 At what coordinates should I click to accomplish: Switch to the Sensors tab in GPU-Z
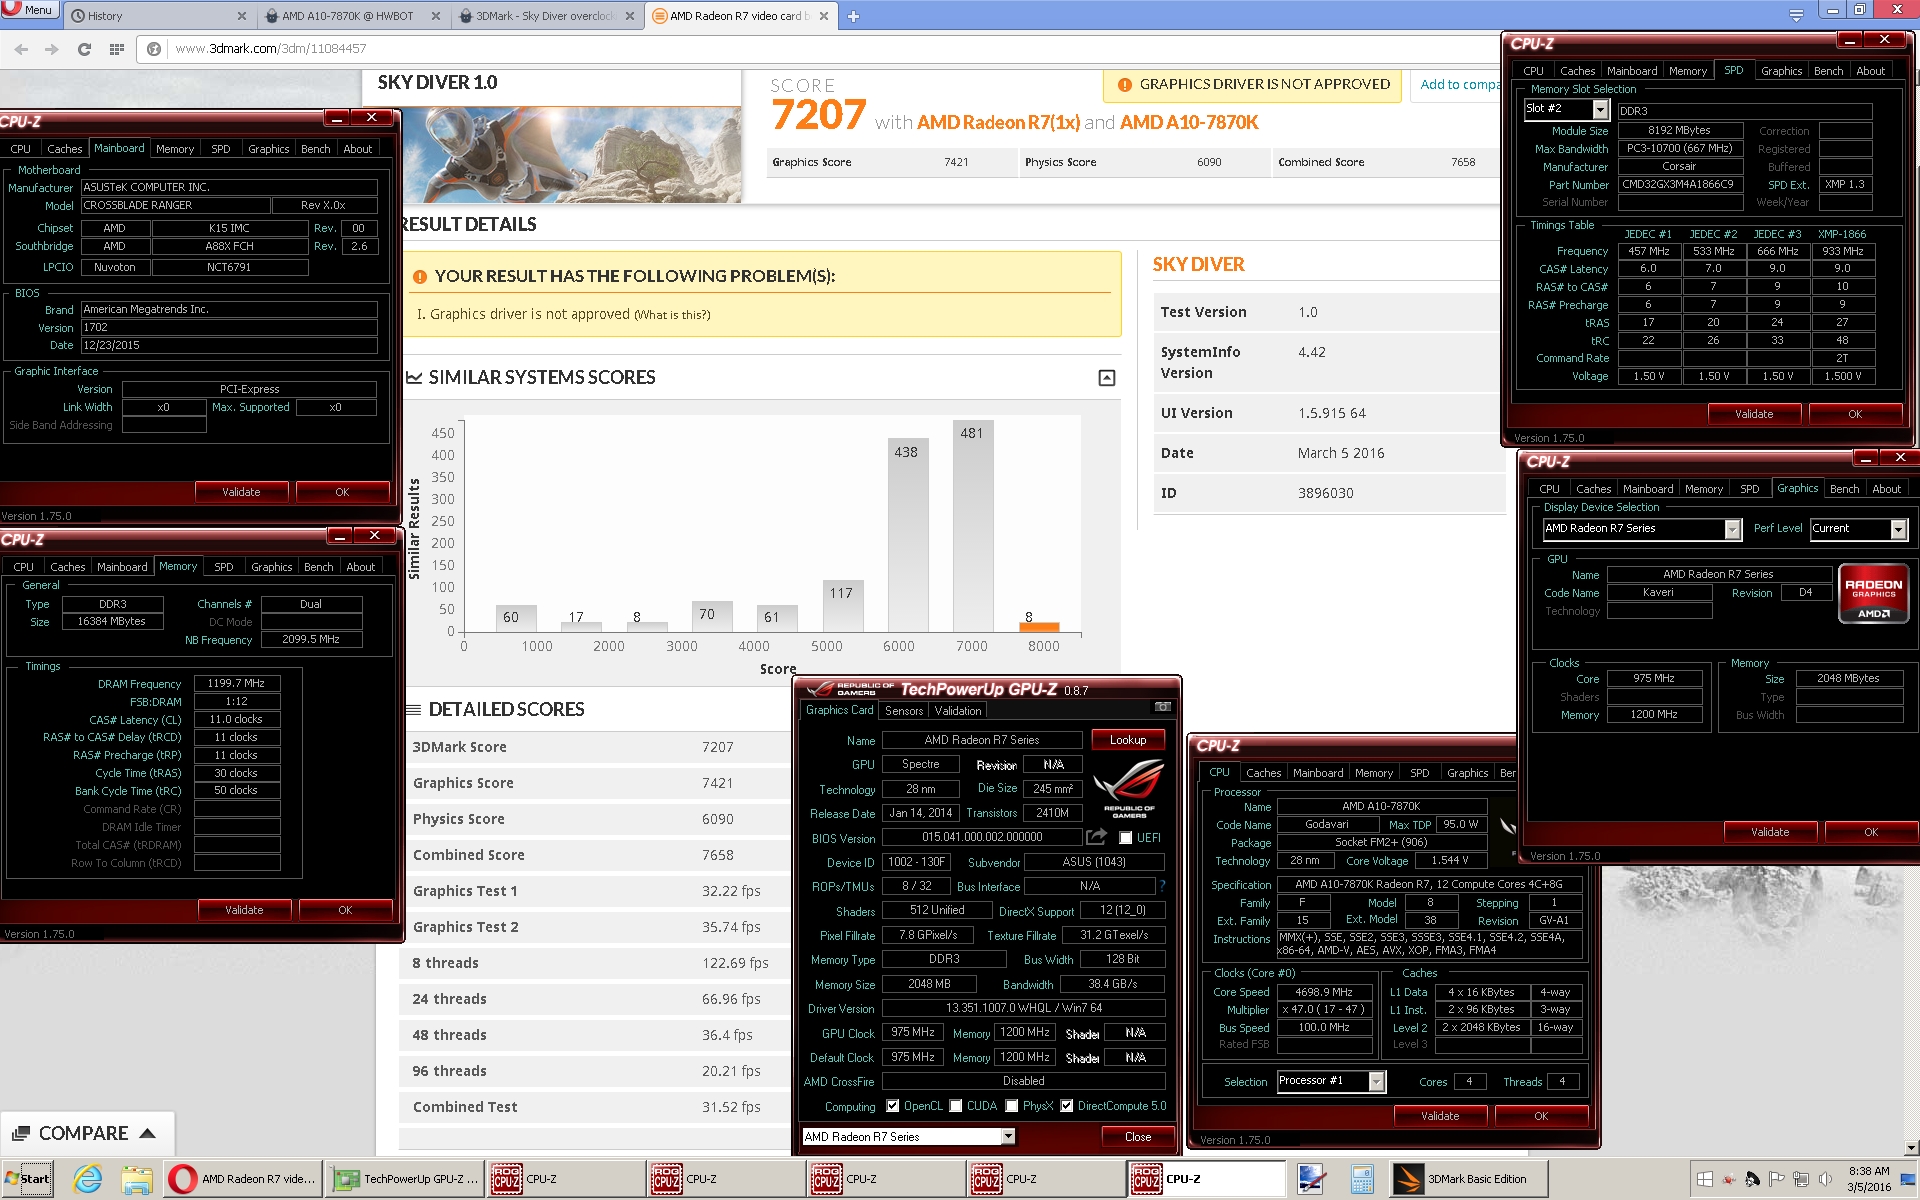click(903, 711)
